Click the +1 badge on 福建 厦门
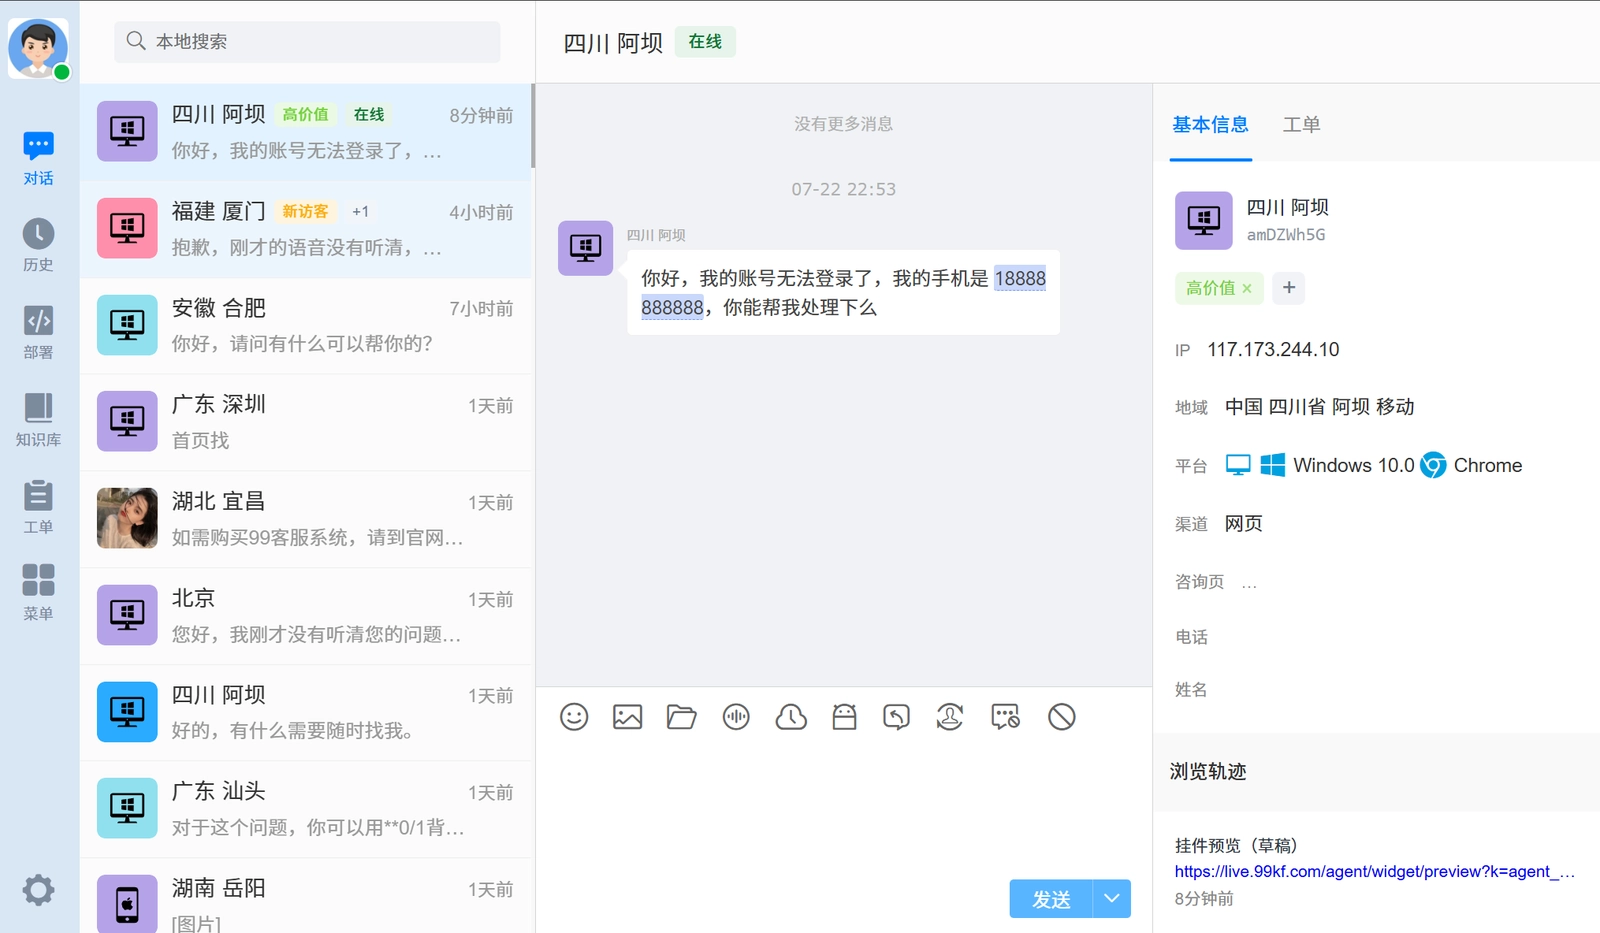Image resolution: width=1600 pixels, height=933 pixels. click(361, 212)
